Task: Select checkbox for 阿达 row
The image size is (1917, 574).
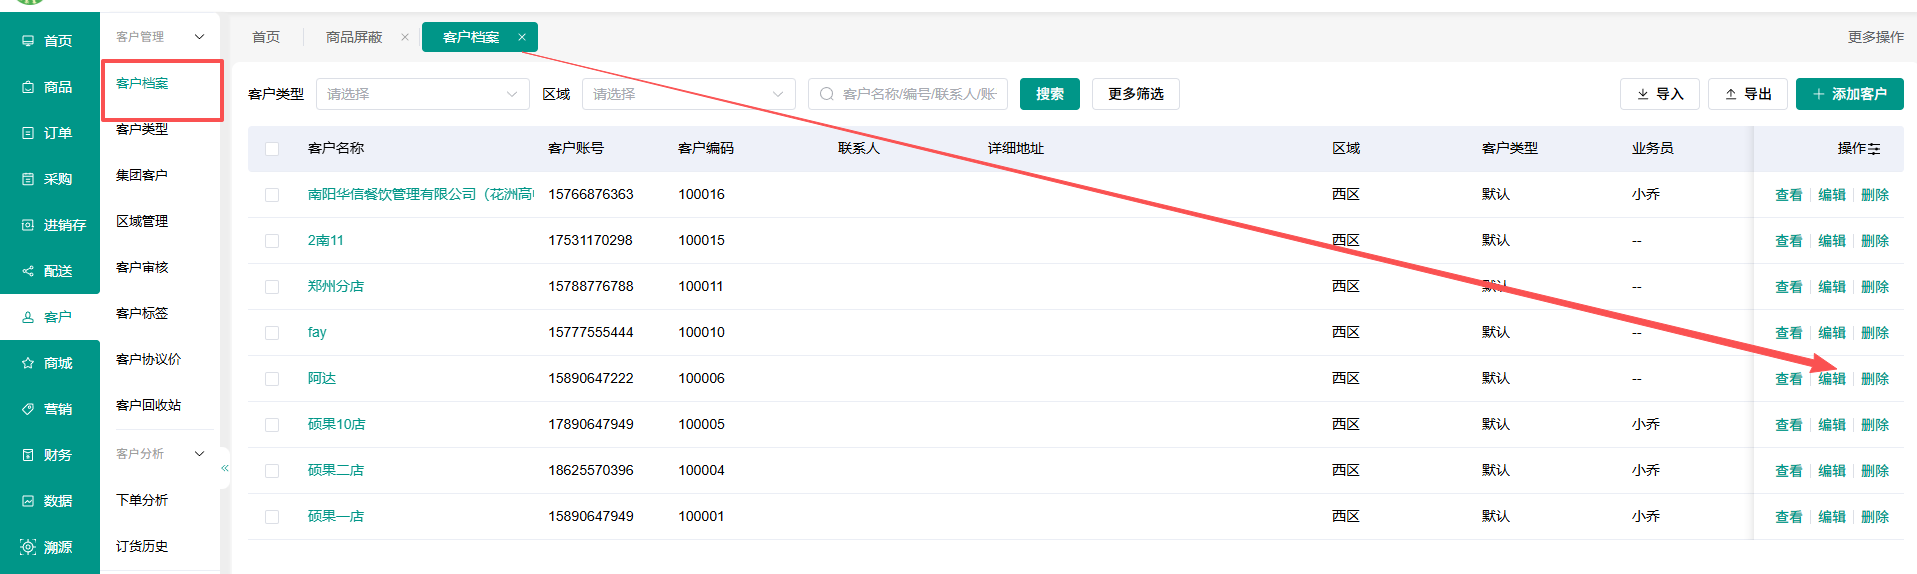Action: click(272, 379)
